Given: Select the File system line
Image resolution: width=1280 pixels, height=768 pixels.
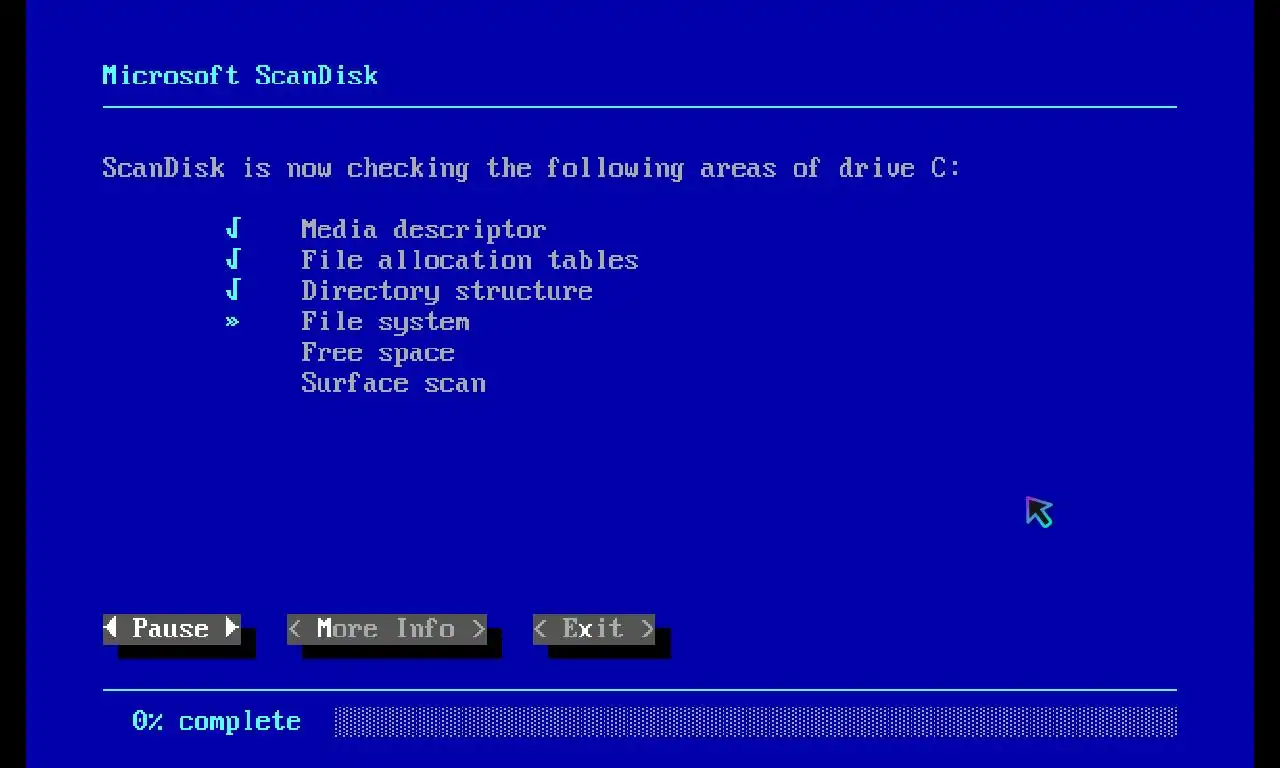Looking at the screenshot, I should coord(385,322).
